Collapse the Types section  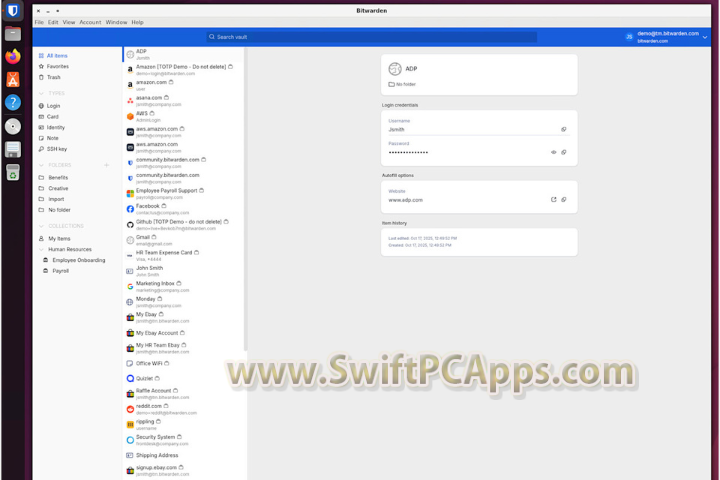point(41,93)
